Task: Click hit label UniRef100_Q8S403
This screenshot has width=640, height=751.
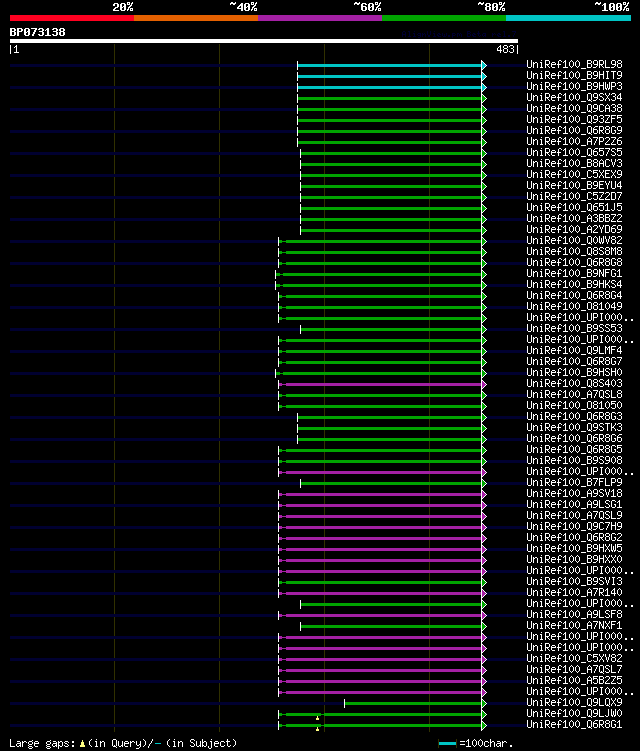Action: click(574, 384)
